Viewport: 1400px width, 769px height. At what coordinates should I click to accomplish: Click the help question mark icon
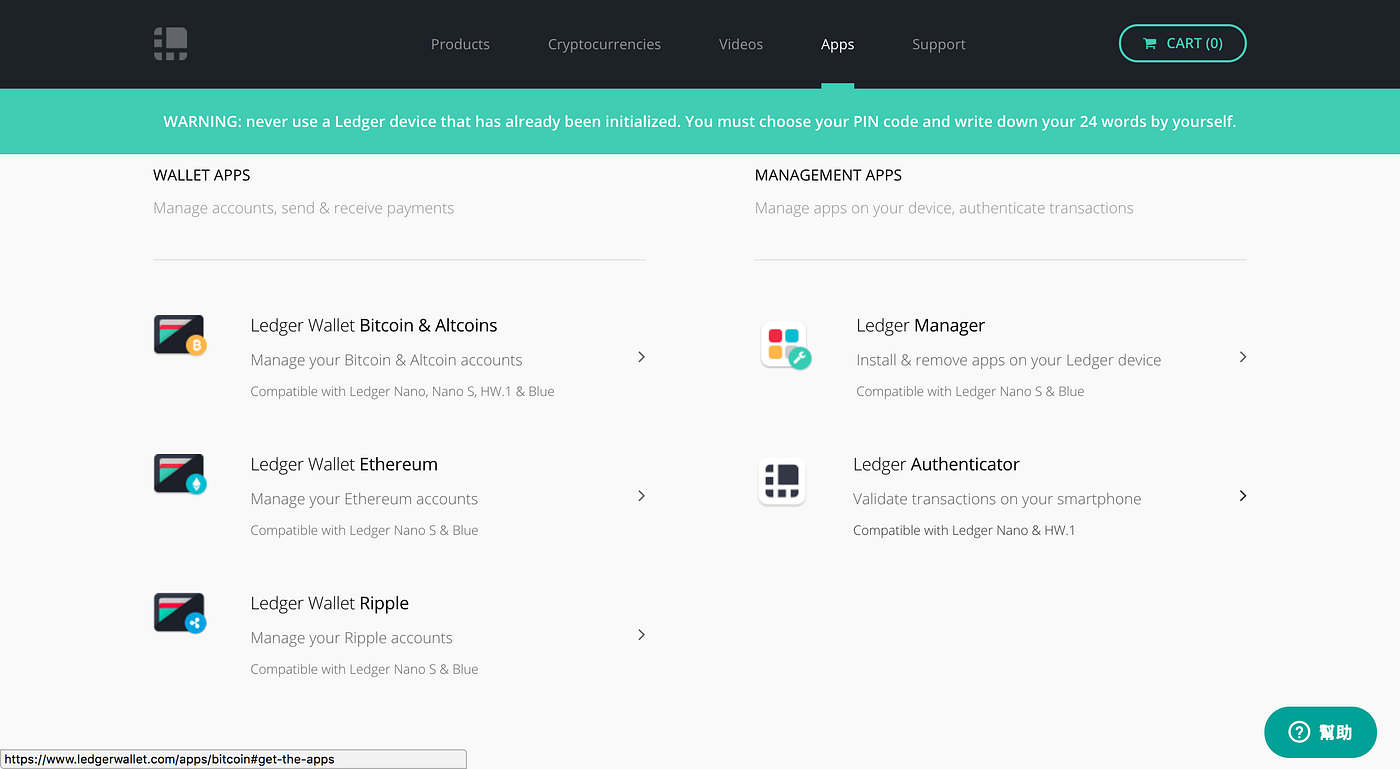1299,732
